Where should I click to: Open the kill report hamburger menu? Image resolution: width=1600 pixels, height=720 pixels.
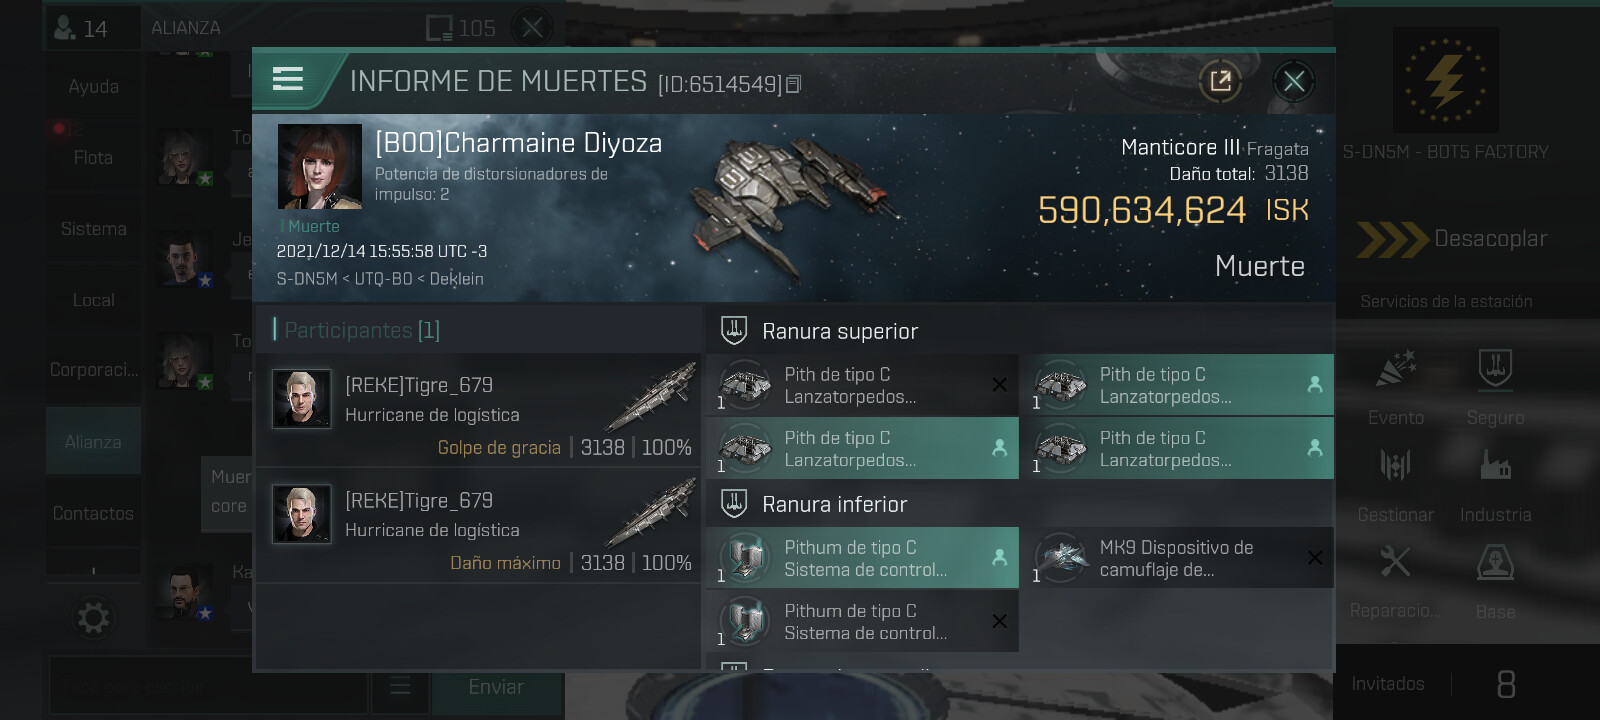tap(288, 79)
